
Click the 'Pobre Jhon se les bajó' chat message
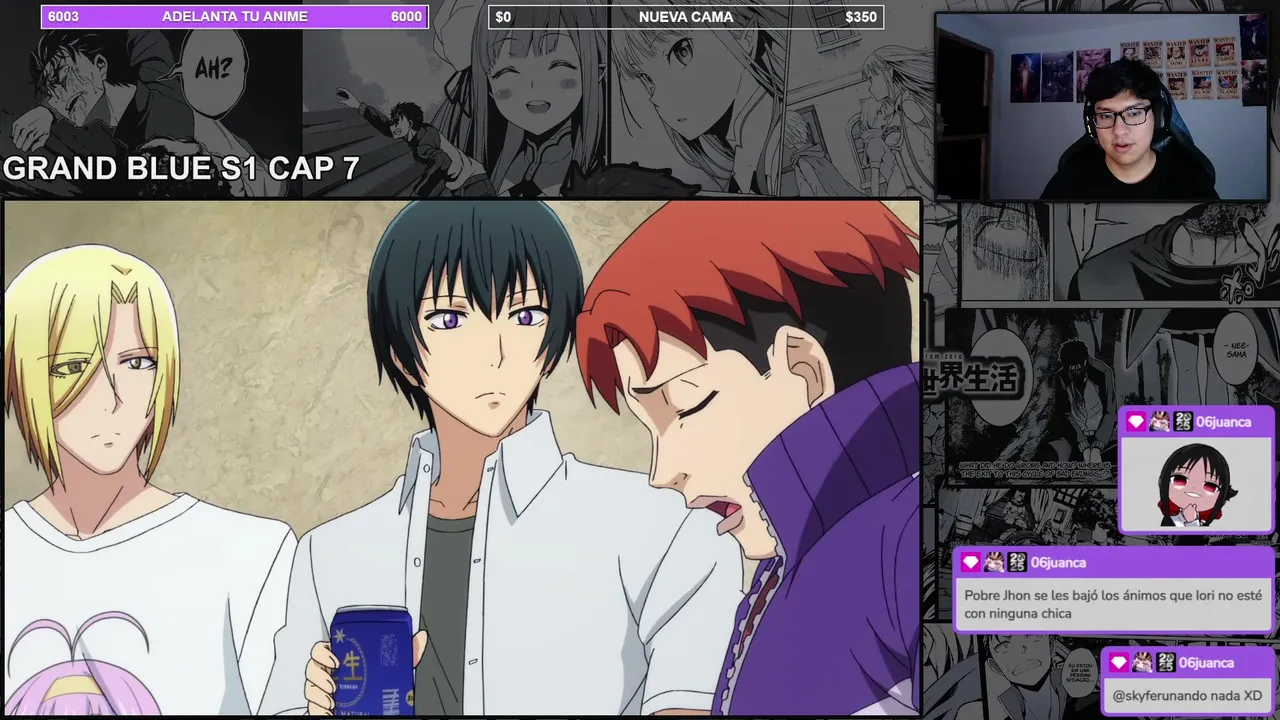[1113, 604]
